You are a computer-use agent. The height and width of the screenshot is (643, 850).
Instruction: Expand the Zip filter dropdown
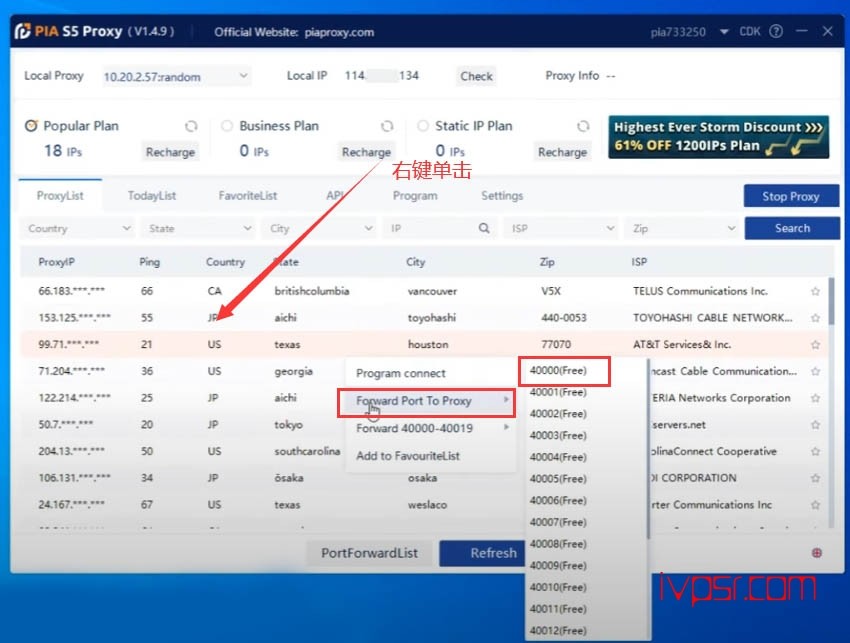tap(731, 228)
